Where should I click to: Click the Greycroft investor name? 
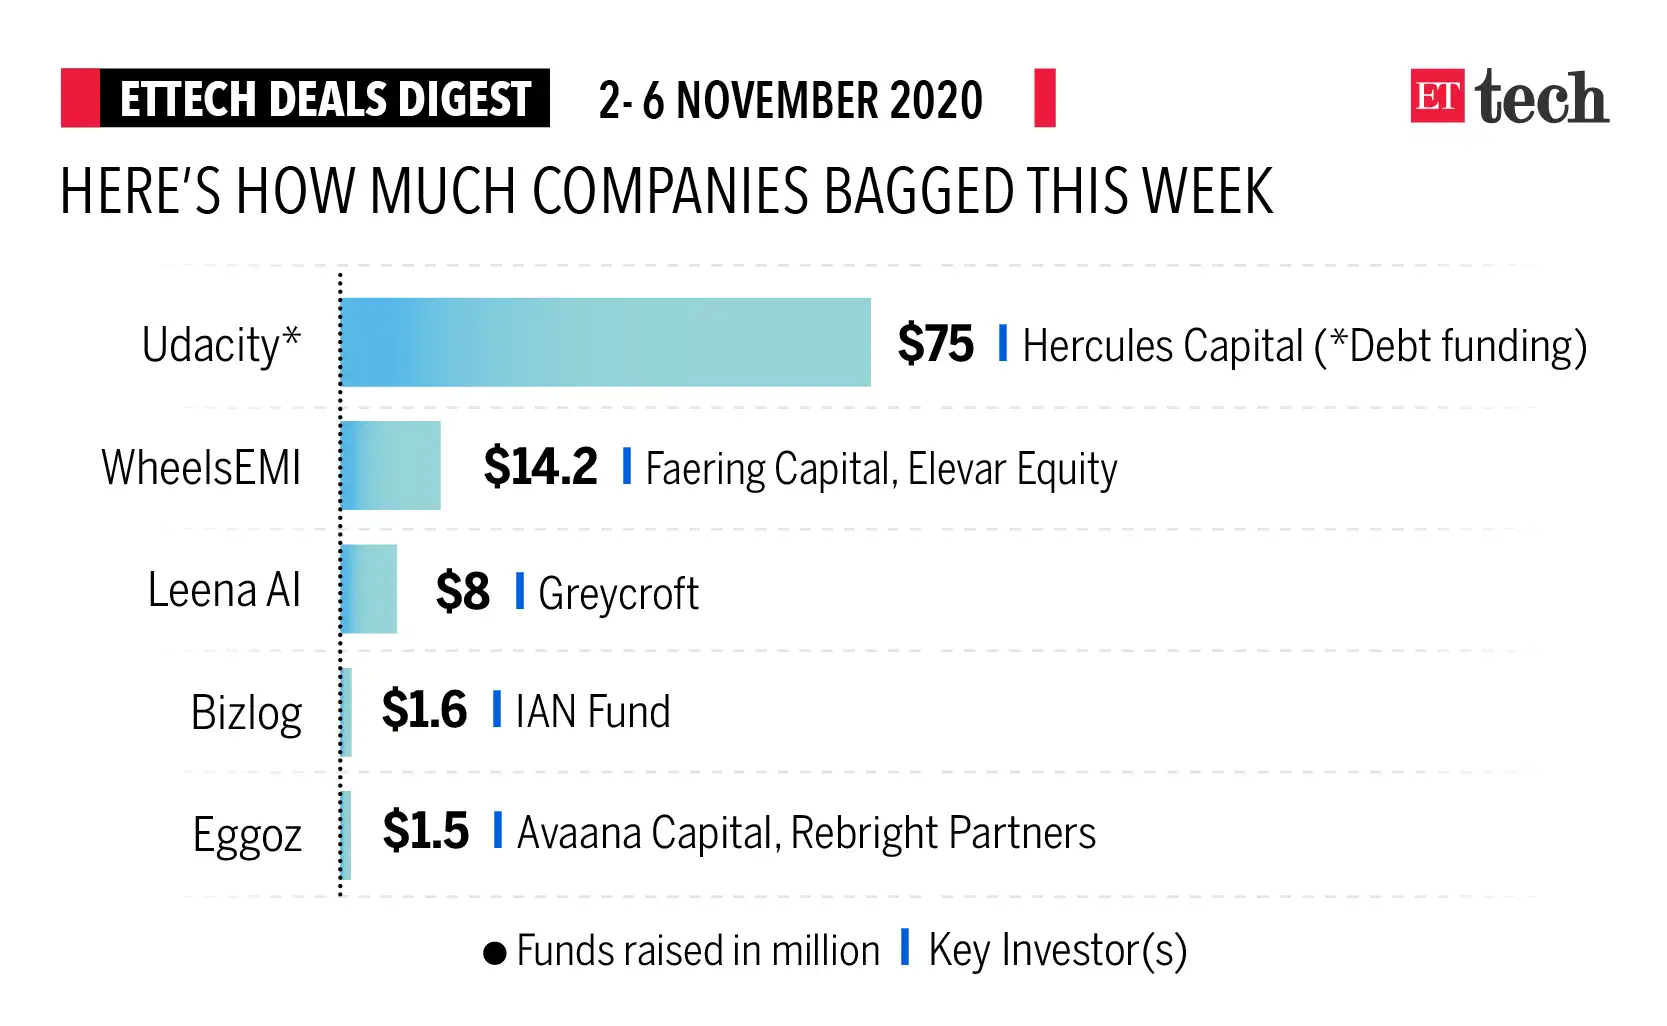click(x=618, y=593)
